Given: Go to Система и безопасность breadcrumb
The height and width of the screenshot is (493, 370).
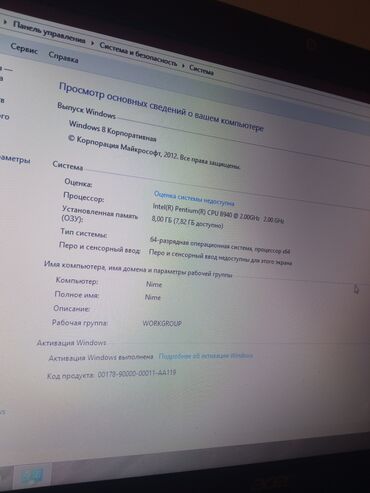Looking at the screenshot, I should [138, 55].
